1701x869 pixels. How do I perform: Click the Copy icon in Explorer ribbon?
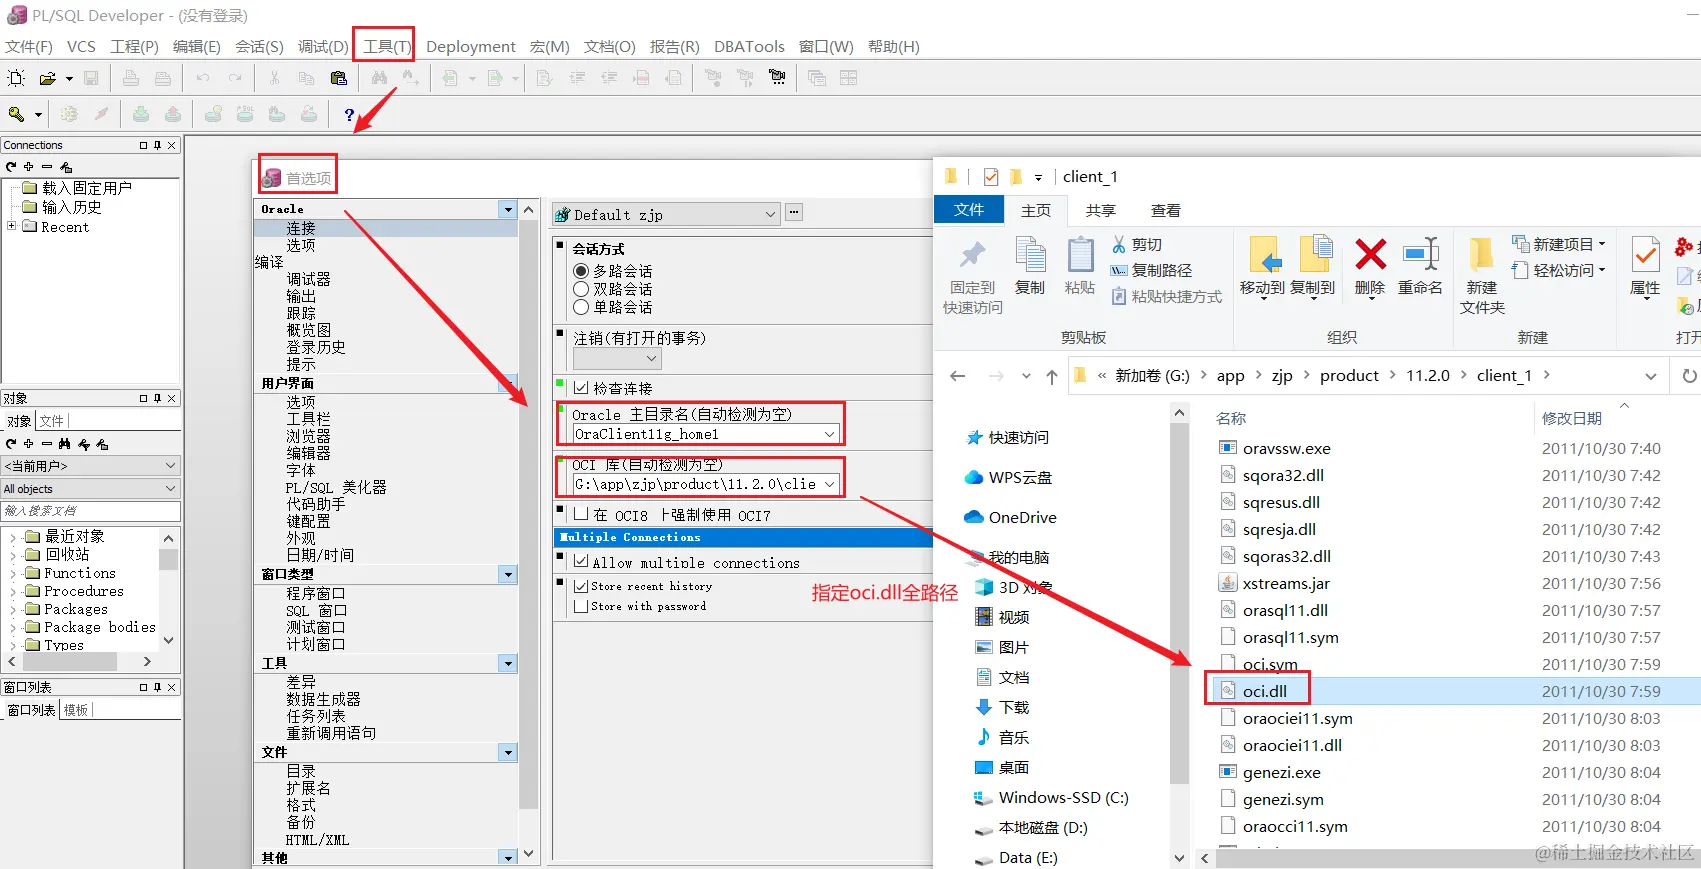1029,254
